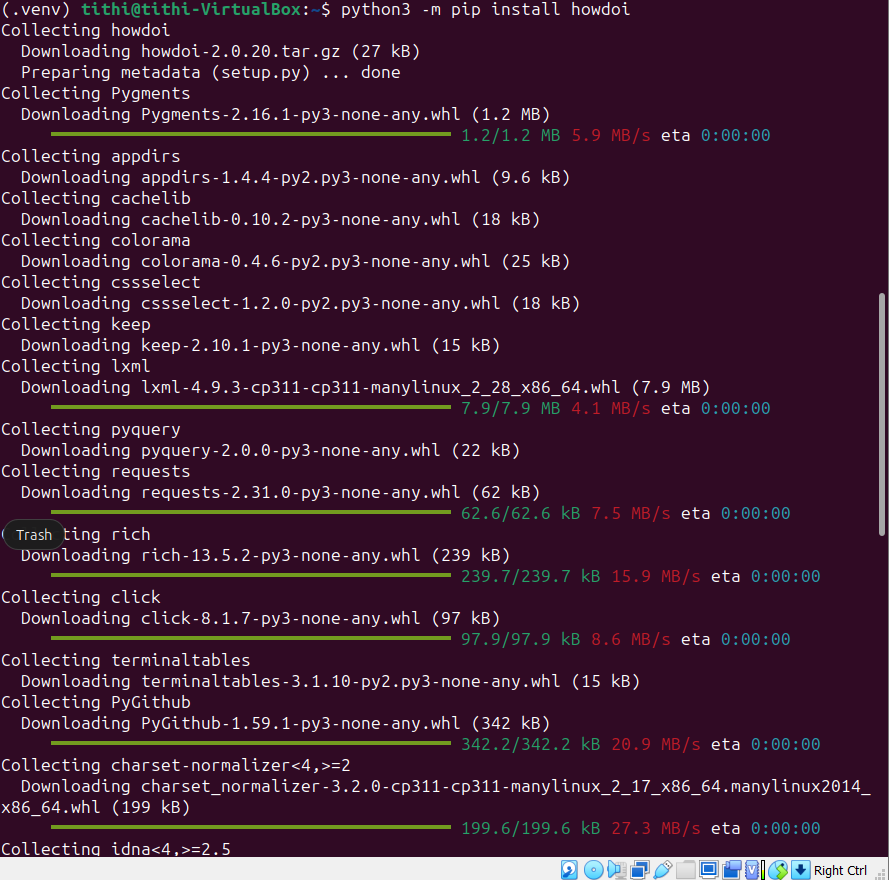Click the mouse integration indicator icon

[x=779, y=869]
